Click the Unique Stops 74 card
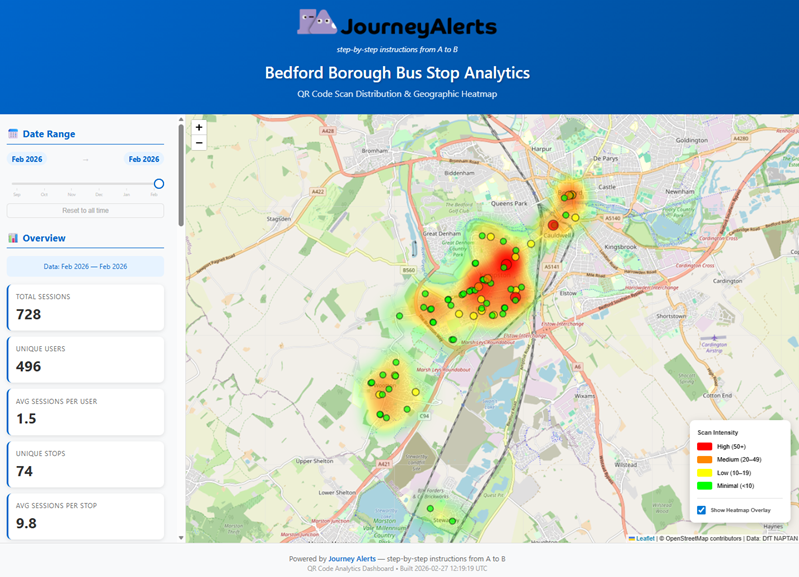The height and width of the screenshot is (577, 799). 86,464
